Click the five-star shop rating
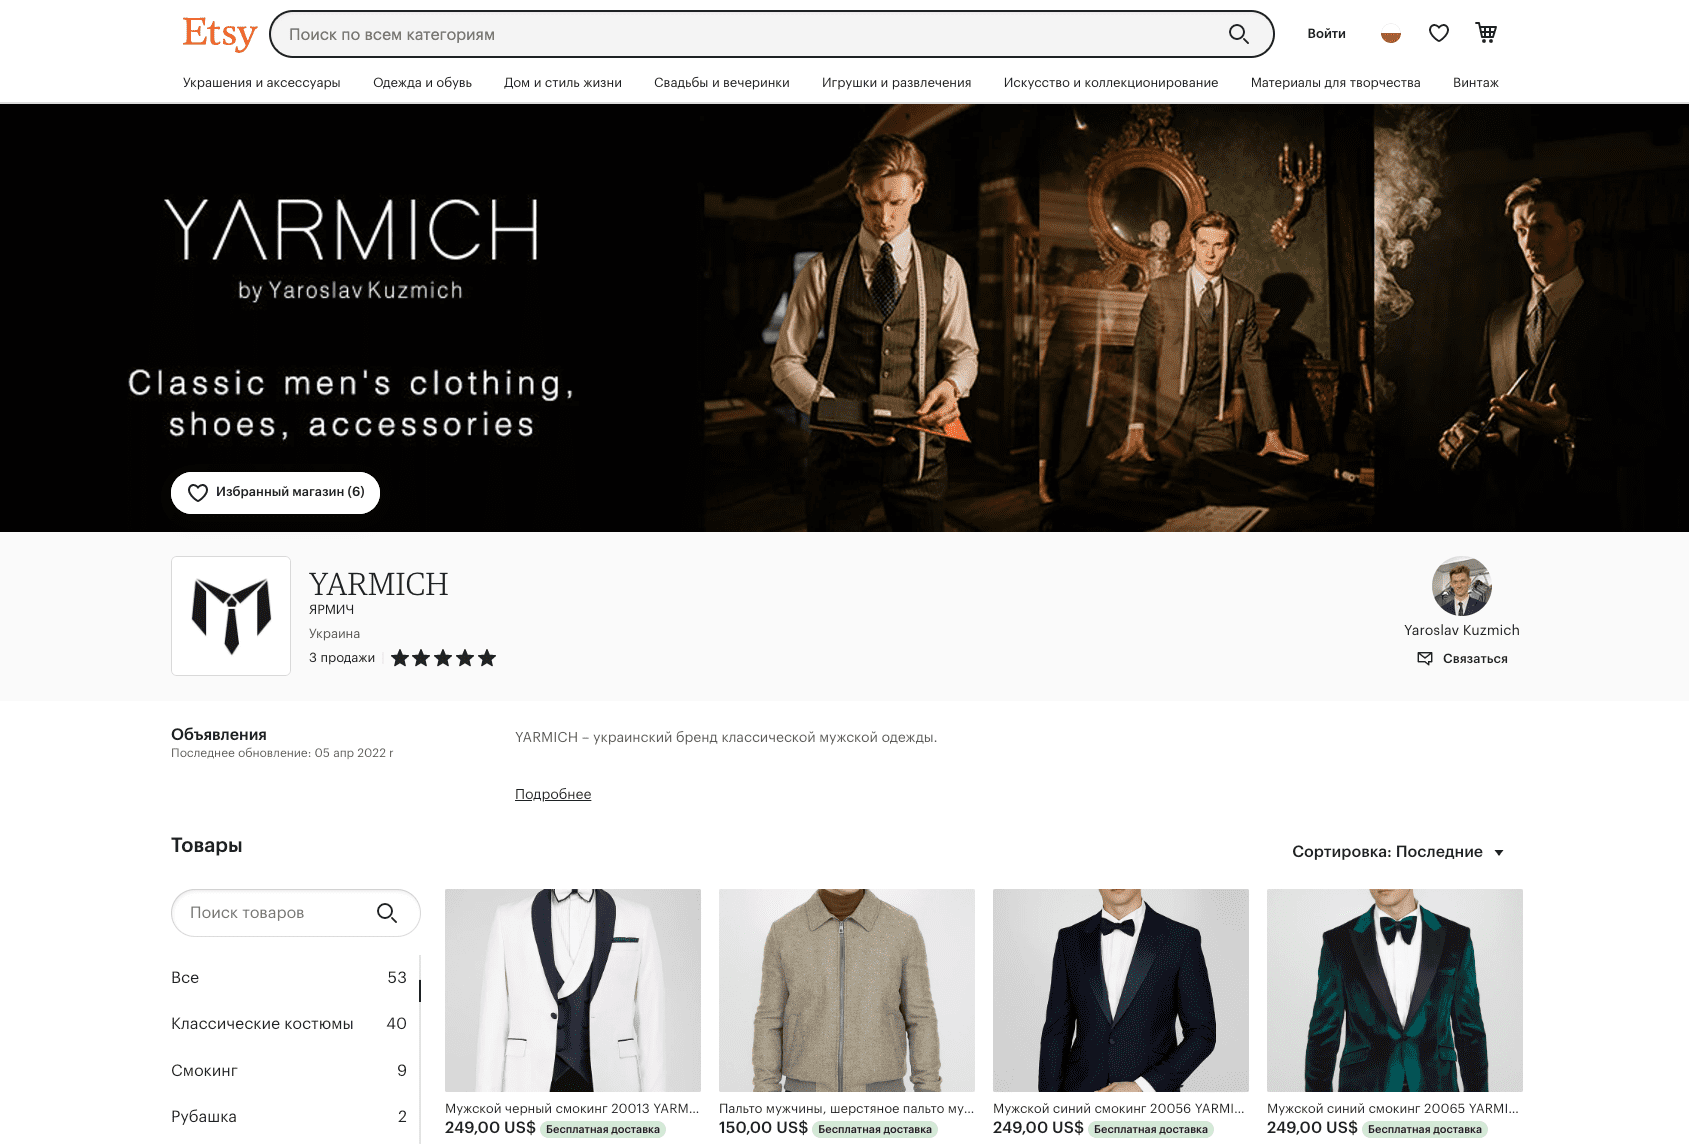 pos(443,658)
